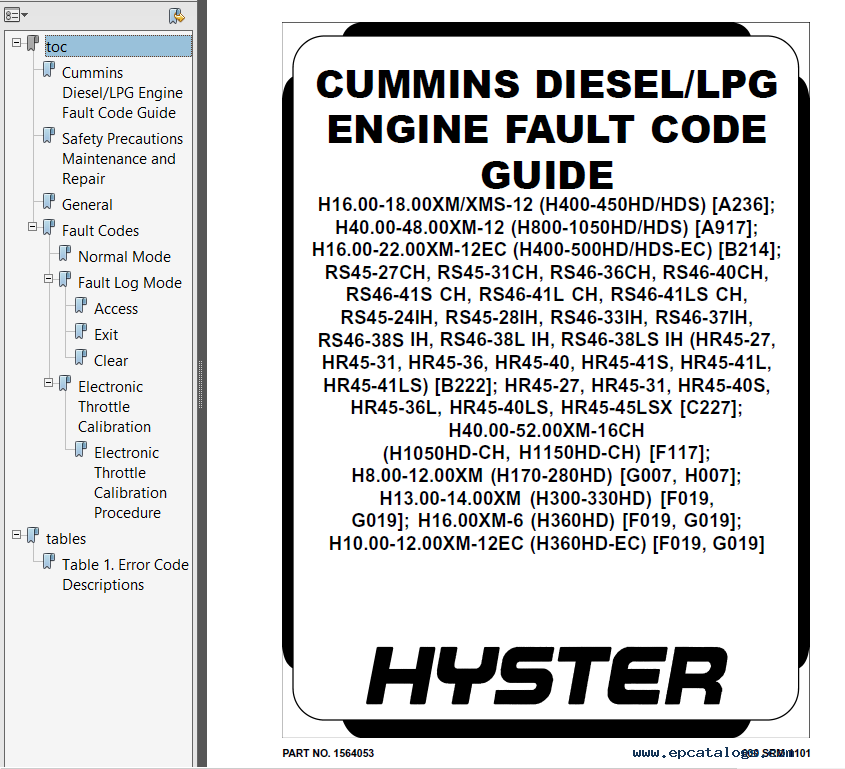845x769 pixels.
Task: Open the bookmarks options menu dropdown
Action: 16,15
